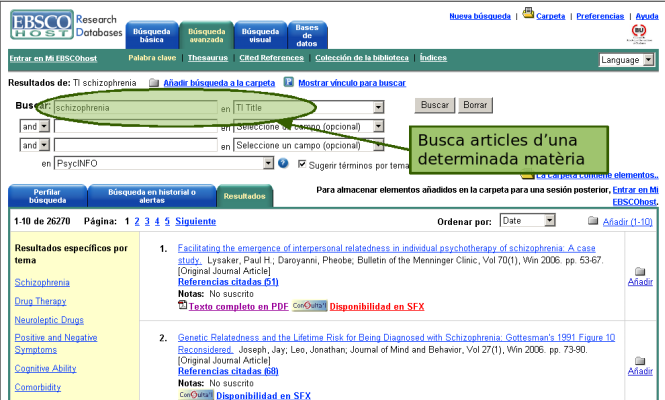Click the schizophrenia search text field
This screenshot has width=665, height=400.
(136, 108)
